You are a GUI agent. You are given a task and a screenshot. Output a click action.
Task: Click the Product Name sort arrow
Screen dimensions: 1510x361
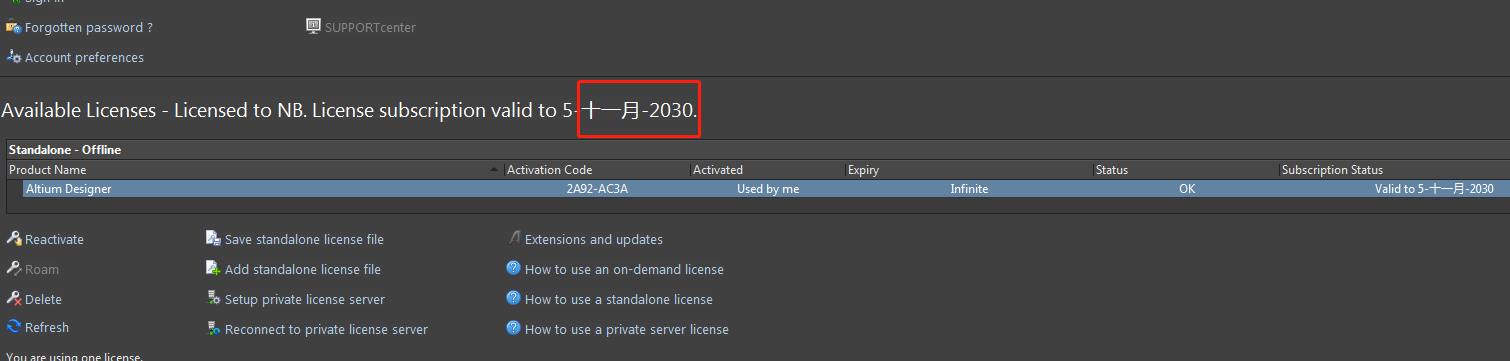pyautogui.click(x=495, y=171)
